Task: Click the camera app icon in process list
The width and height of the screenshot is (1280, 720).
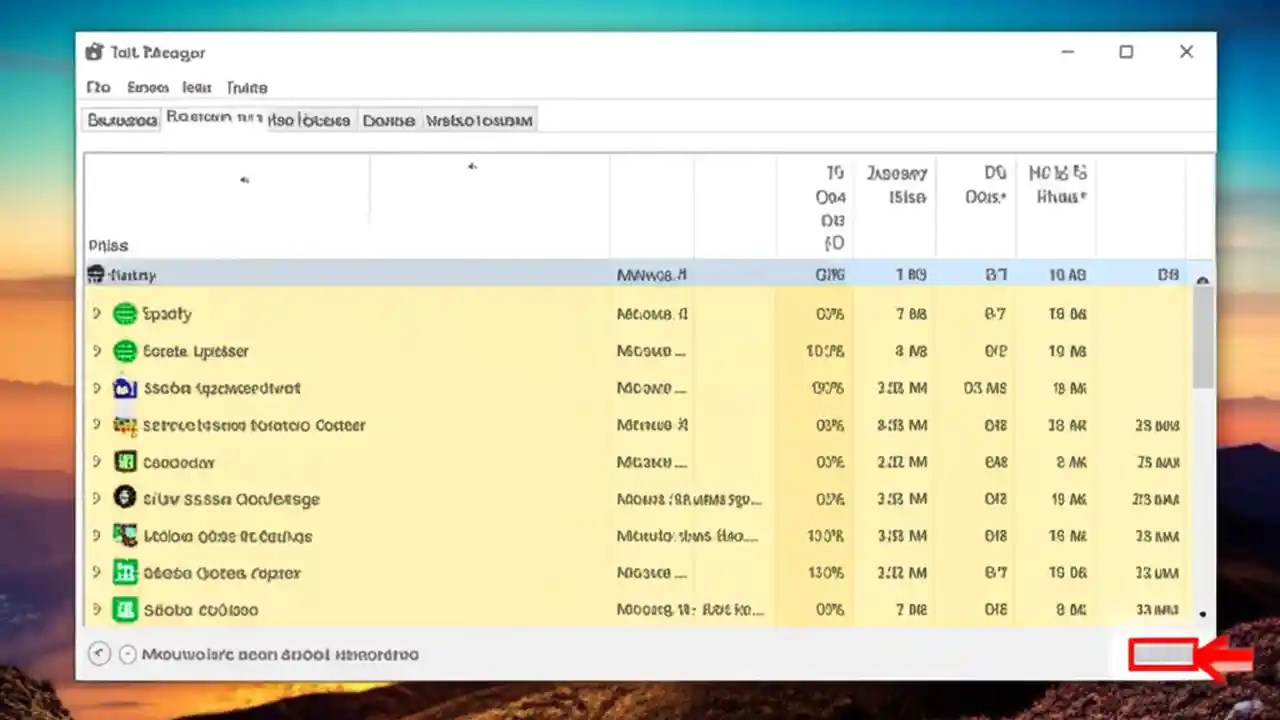Action: [125, 388]
